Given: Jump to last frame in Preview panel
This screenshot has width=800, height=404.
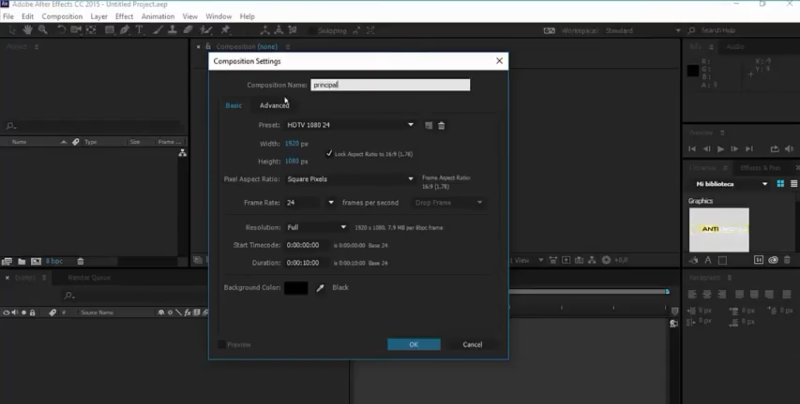Looking at the screenshot, I should pos(749,149).
